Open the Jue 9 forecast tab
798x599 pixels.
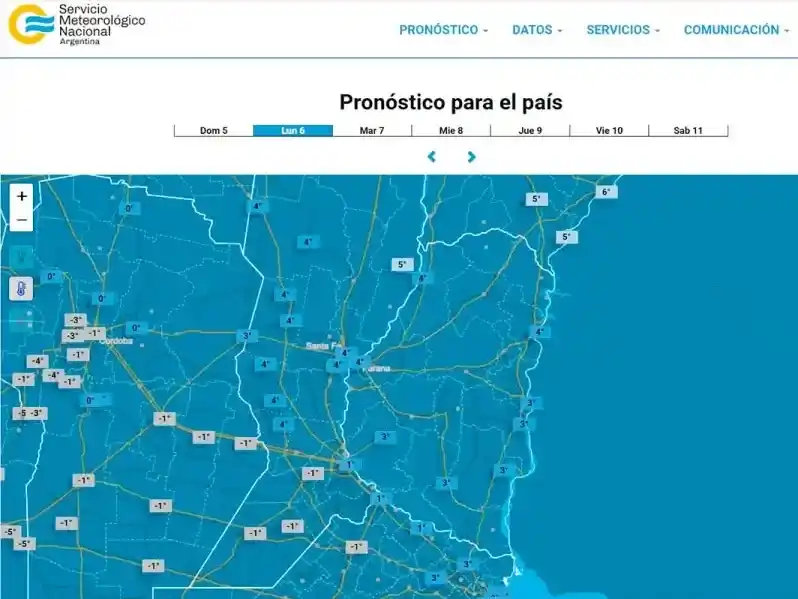tap(530, 131)
